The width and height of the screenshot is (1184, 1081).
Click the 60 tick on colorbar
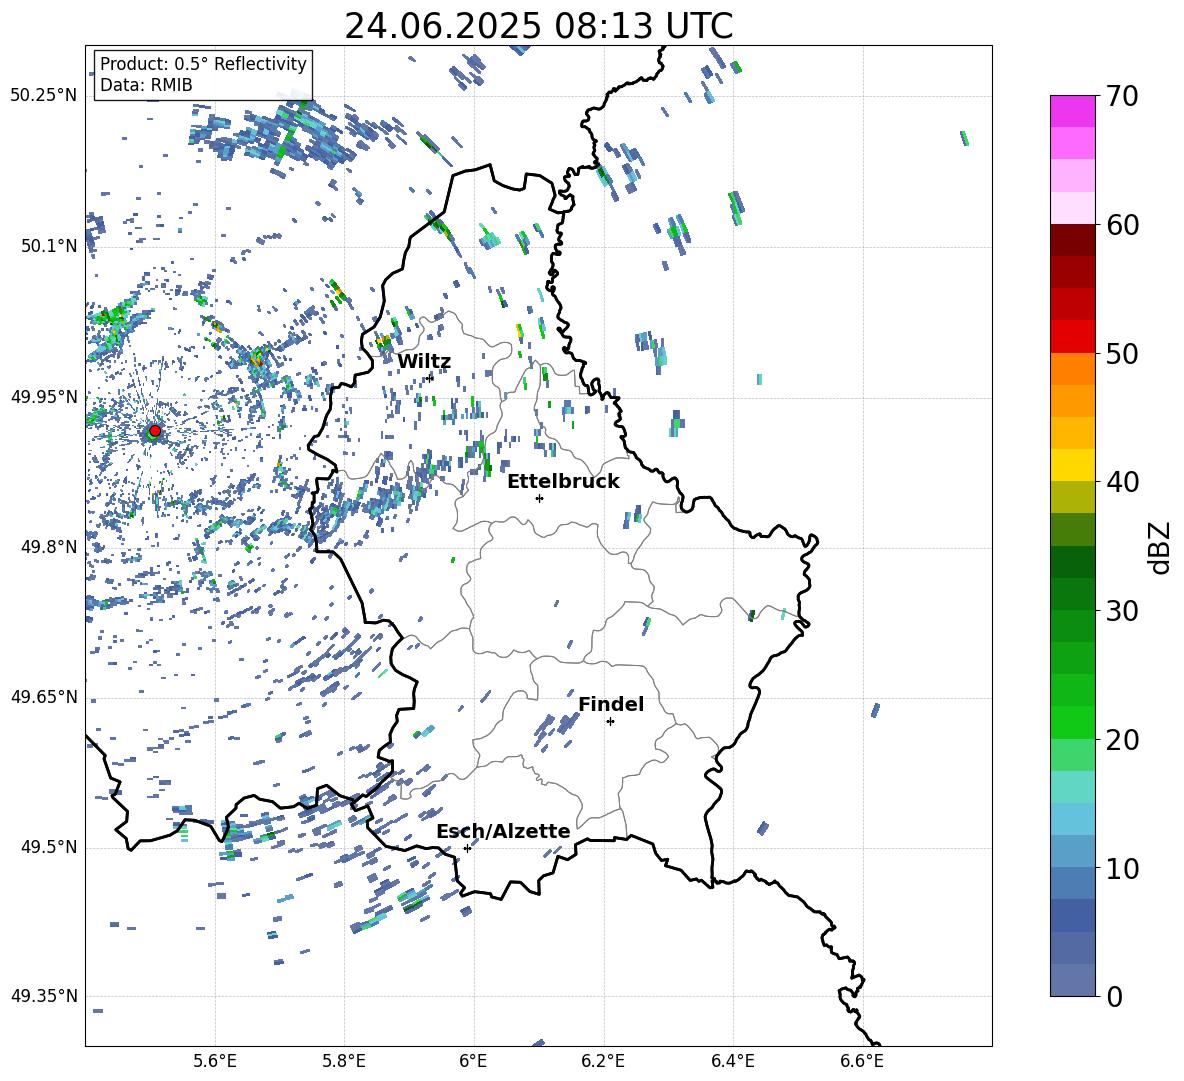click(1122, 225)
